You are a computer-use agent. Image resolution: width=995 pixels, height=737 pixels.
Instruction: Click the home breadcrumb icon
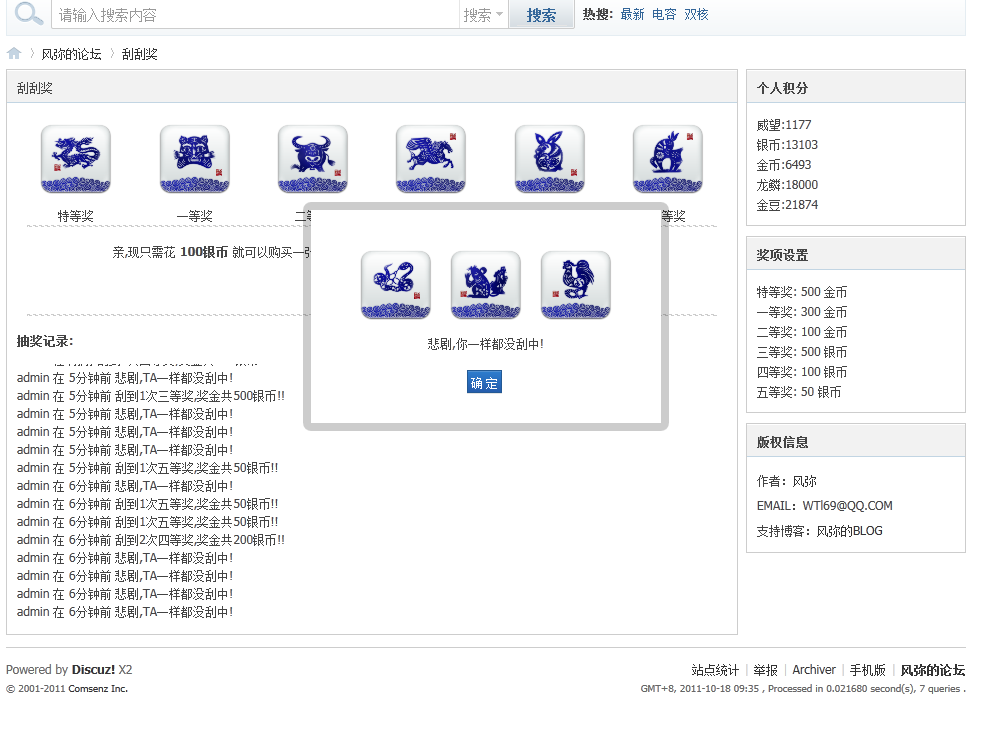tap(14, 53)
